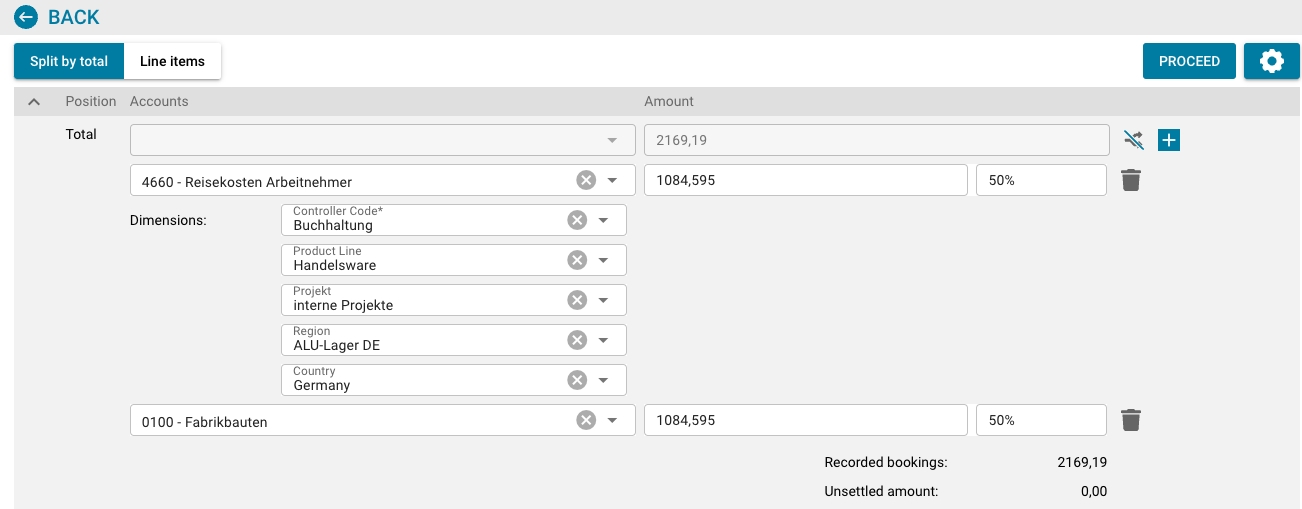Click the split shuffle icon beside Total
The height and width of the screenshot is (509, 1302).
[1132, 140]
